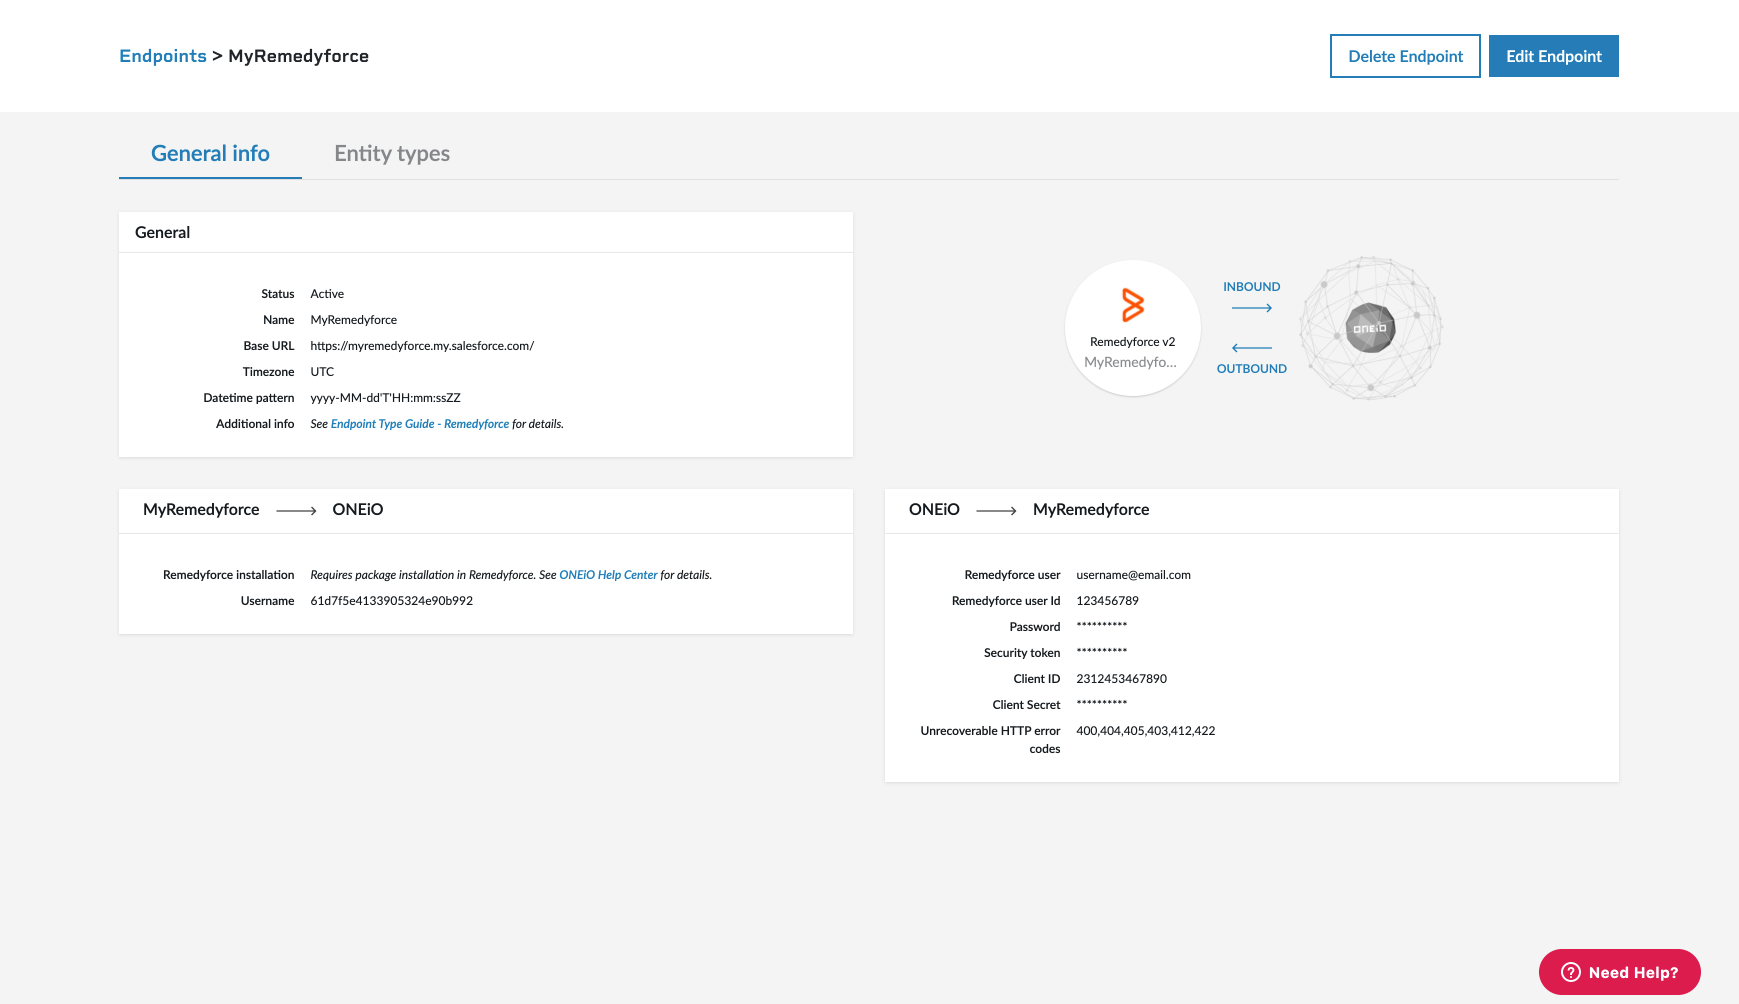Click the ONEiO network sphere icon

click(x=1370, y=328)
